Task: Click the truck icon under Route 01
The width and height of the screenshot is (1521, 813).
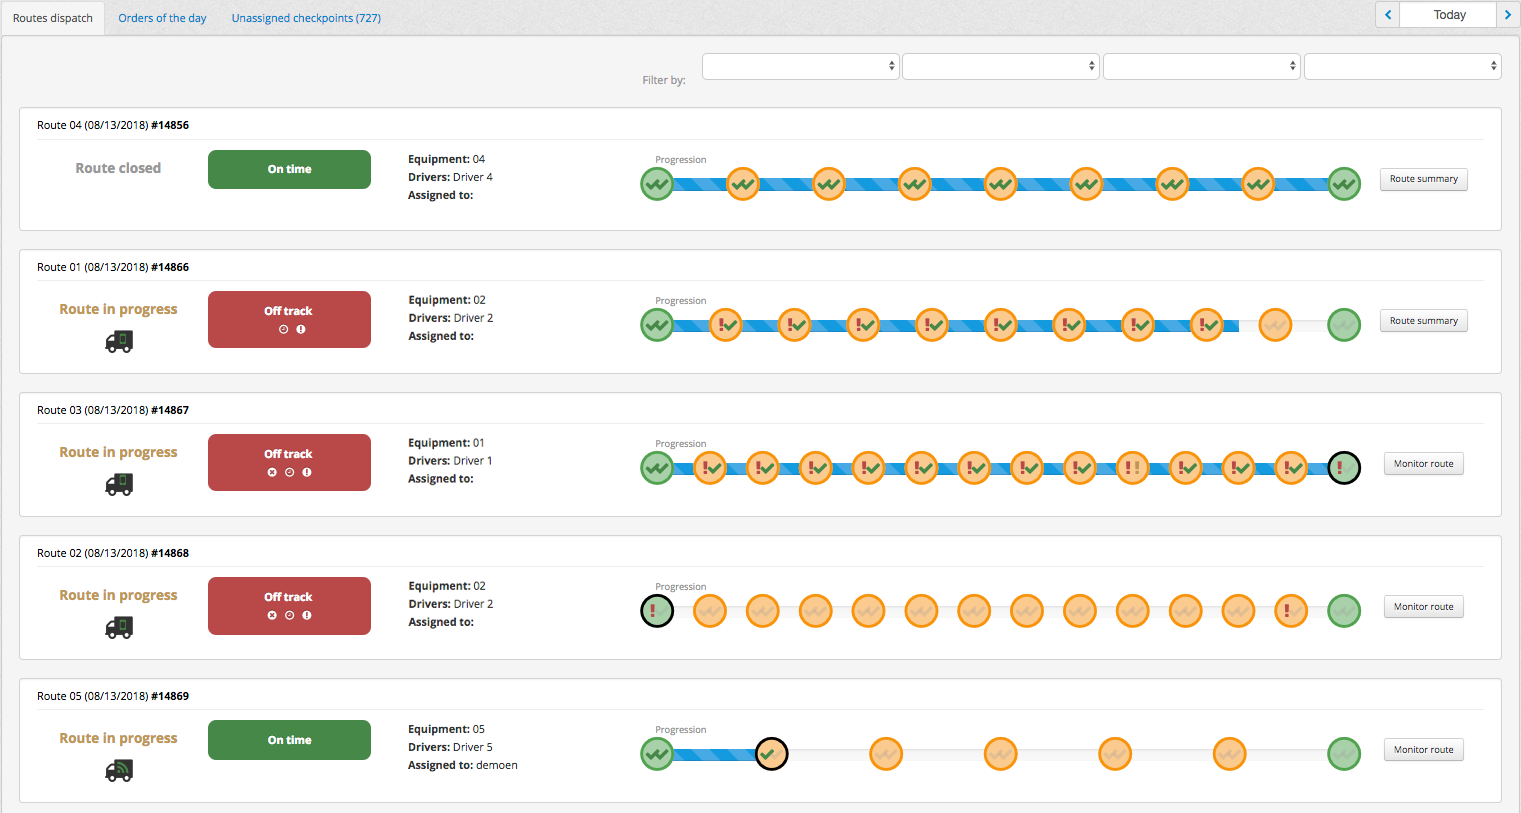Action: pyautogui.click(x=119, y=342)
